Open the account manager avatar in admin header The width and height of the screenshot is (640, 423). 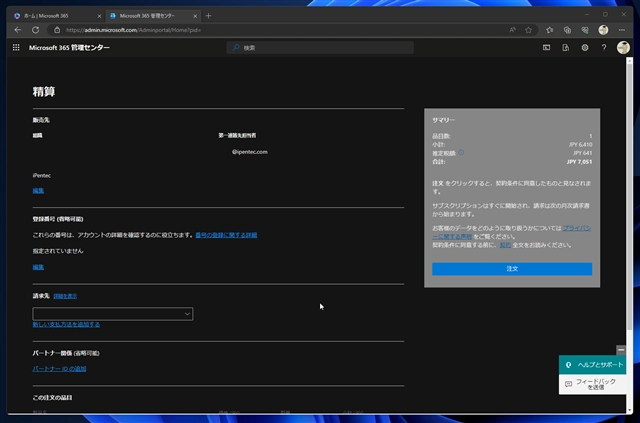pyautogui.click(x=623, y=48)
